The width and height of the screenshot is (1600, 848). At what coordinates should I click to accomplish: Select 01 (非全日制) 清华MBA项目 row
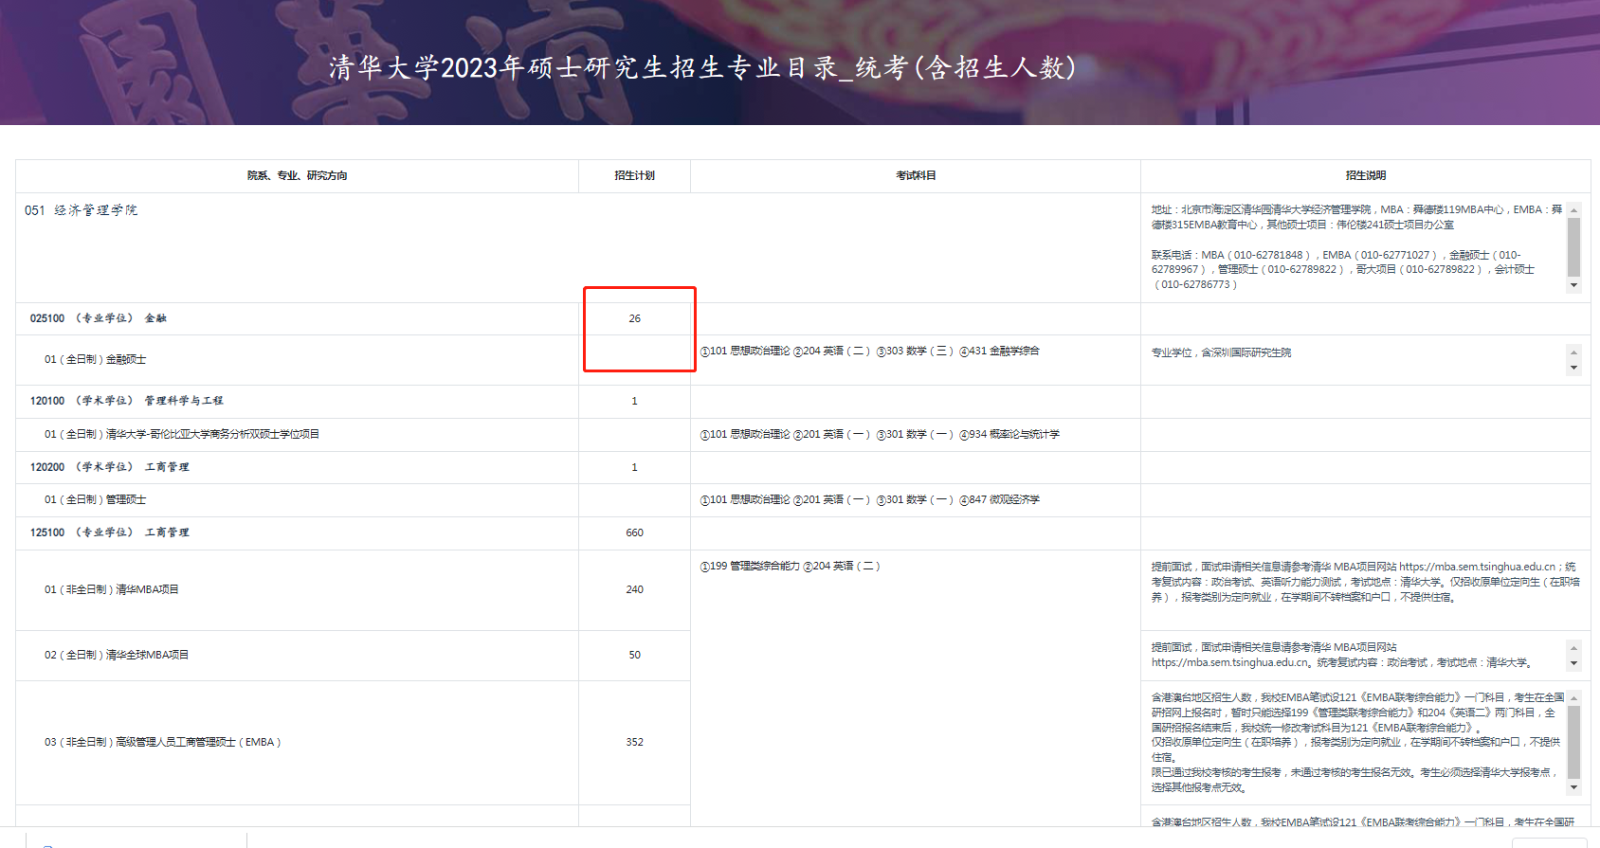(x=803, y=590)
